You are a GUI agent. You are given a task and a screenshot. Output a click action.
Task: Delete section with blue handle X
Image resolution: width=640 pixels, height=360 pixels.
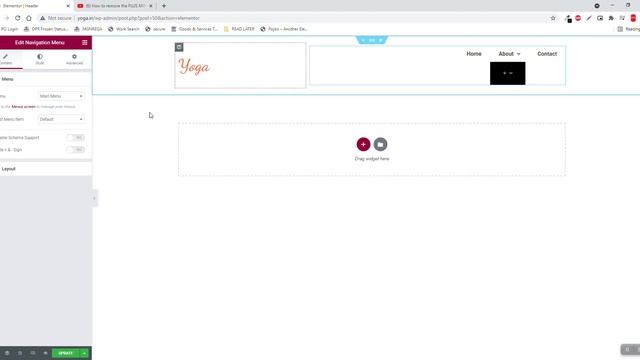click(381, 40)
